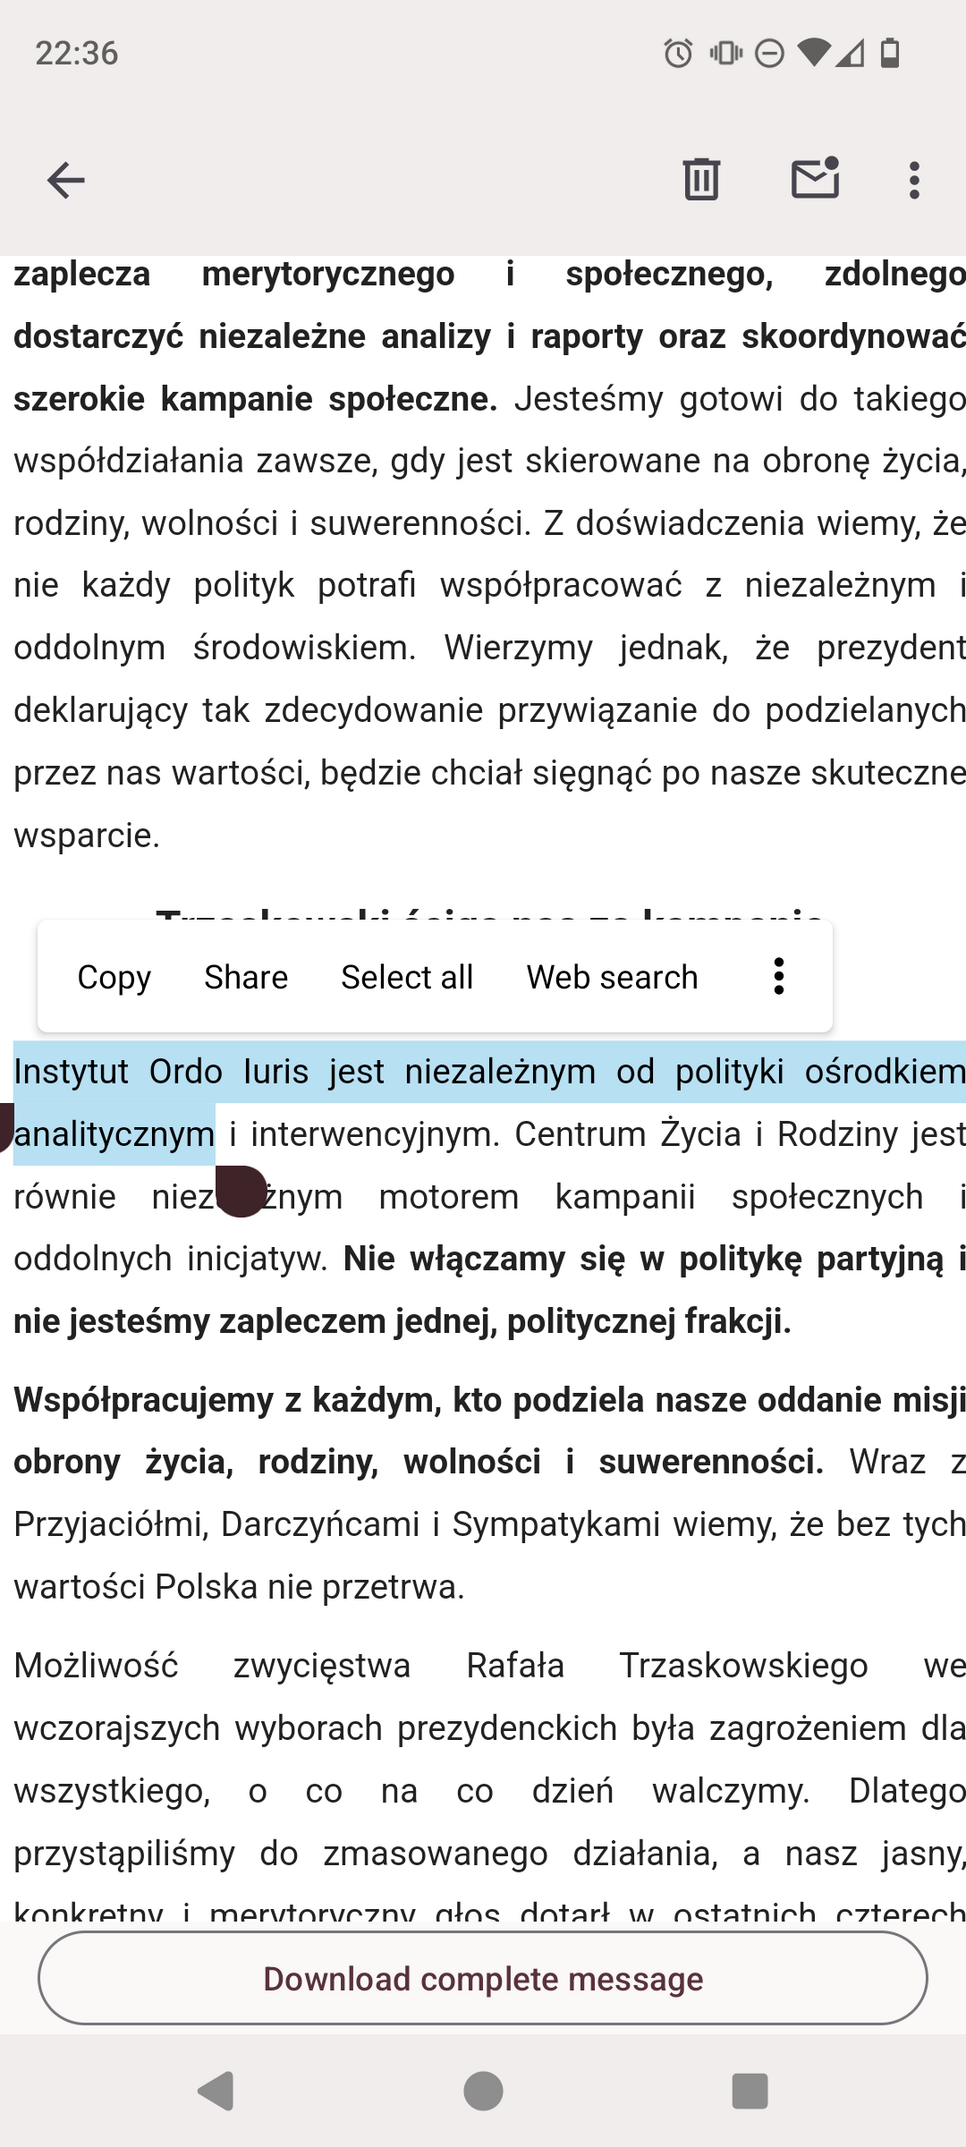This screenshot has width=966, height=2147.
Task: Tap the alarm icon in status bar
Action: (x=678, y=53)
